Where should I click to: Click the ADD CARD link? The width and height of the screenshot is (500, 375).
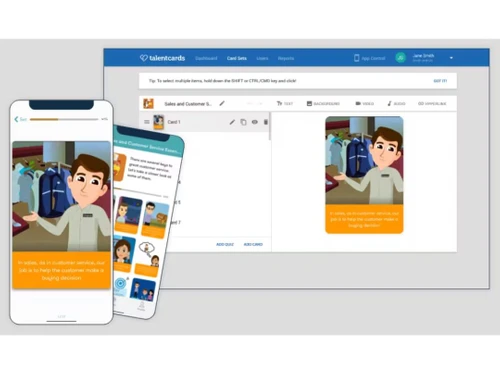click(253, 244)
